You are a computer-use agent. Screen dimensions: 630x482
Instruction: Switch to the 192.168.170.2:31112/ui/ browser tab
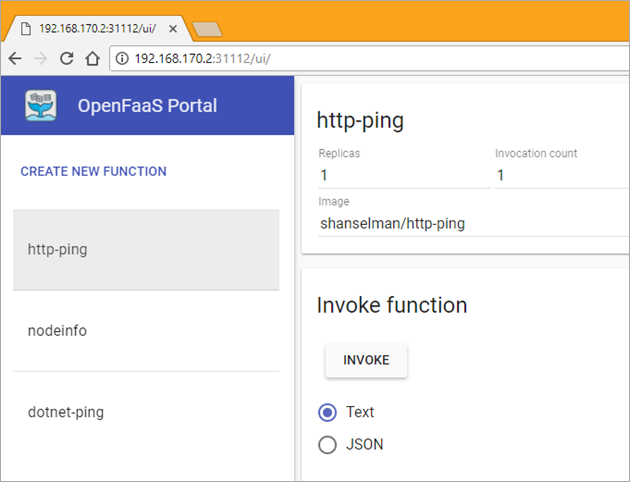[97, 29]
